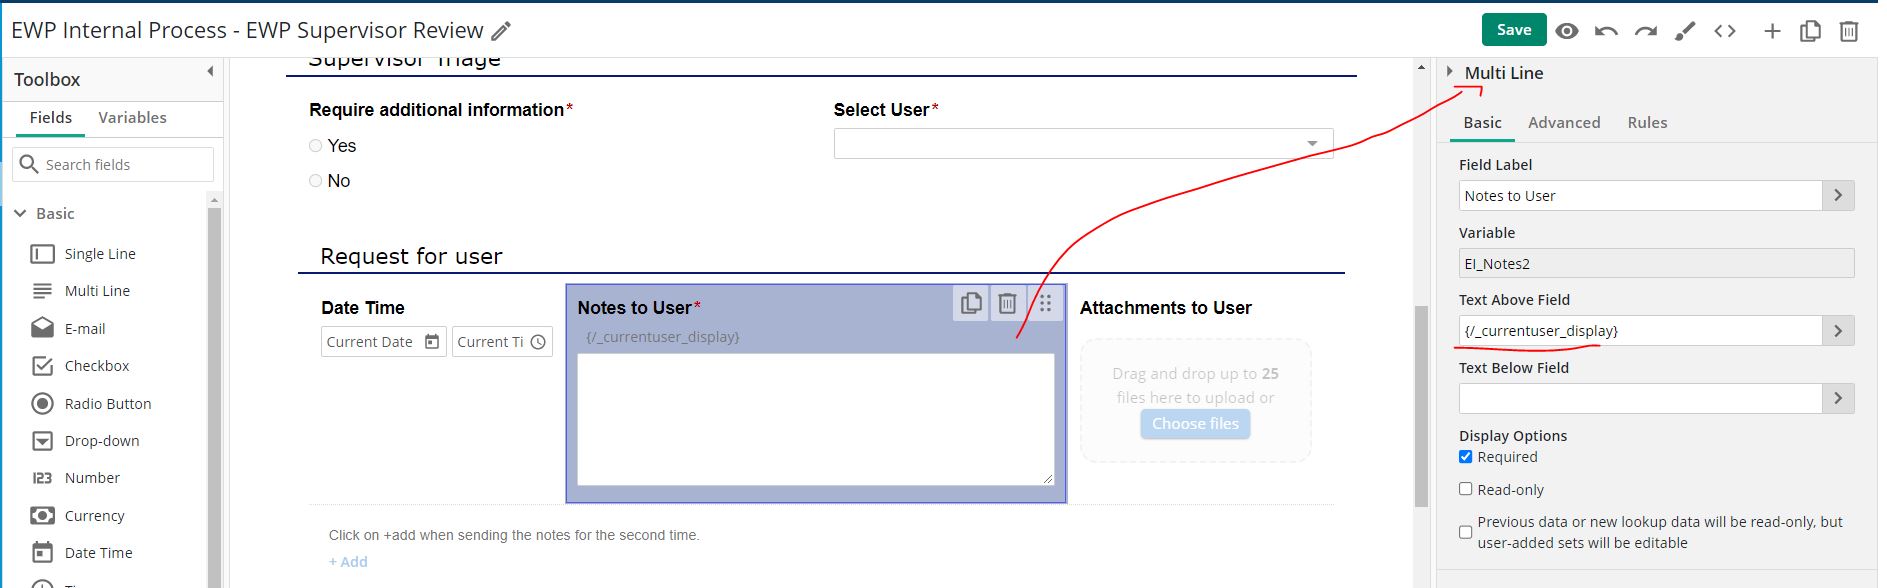Open the Select User dropdown

coord(1083,143)
